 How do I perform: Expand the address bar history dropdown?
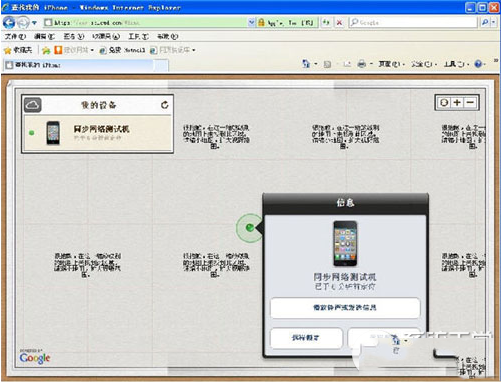pyautogui.click(x=252, y=22)
